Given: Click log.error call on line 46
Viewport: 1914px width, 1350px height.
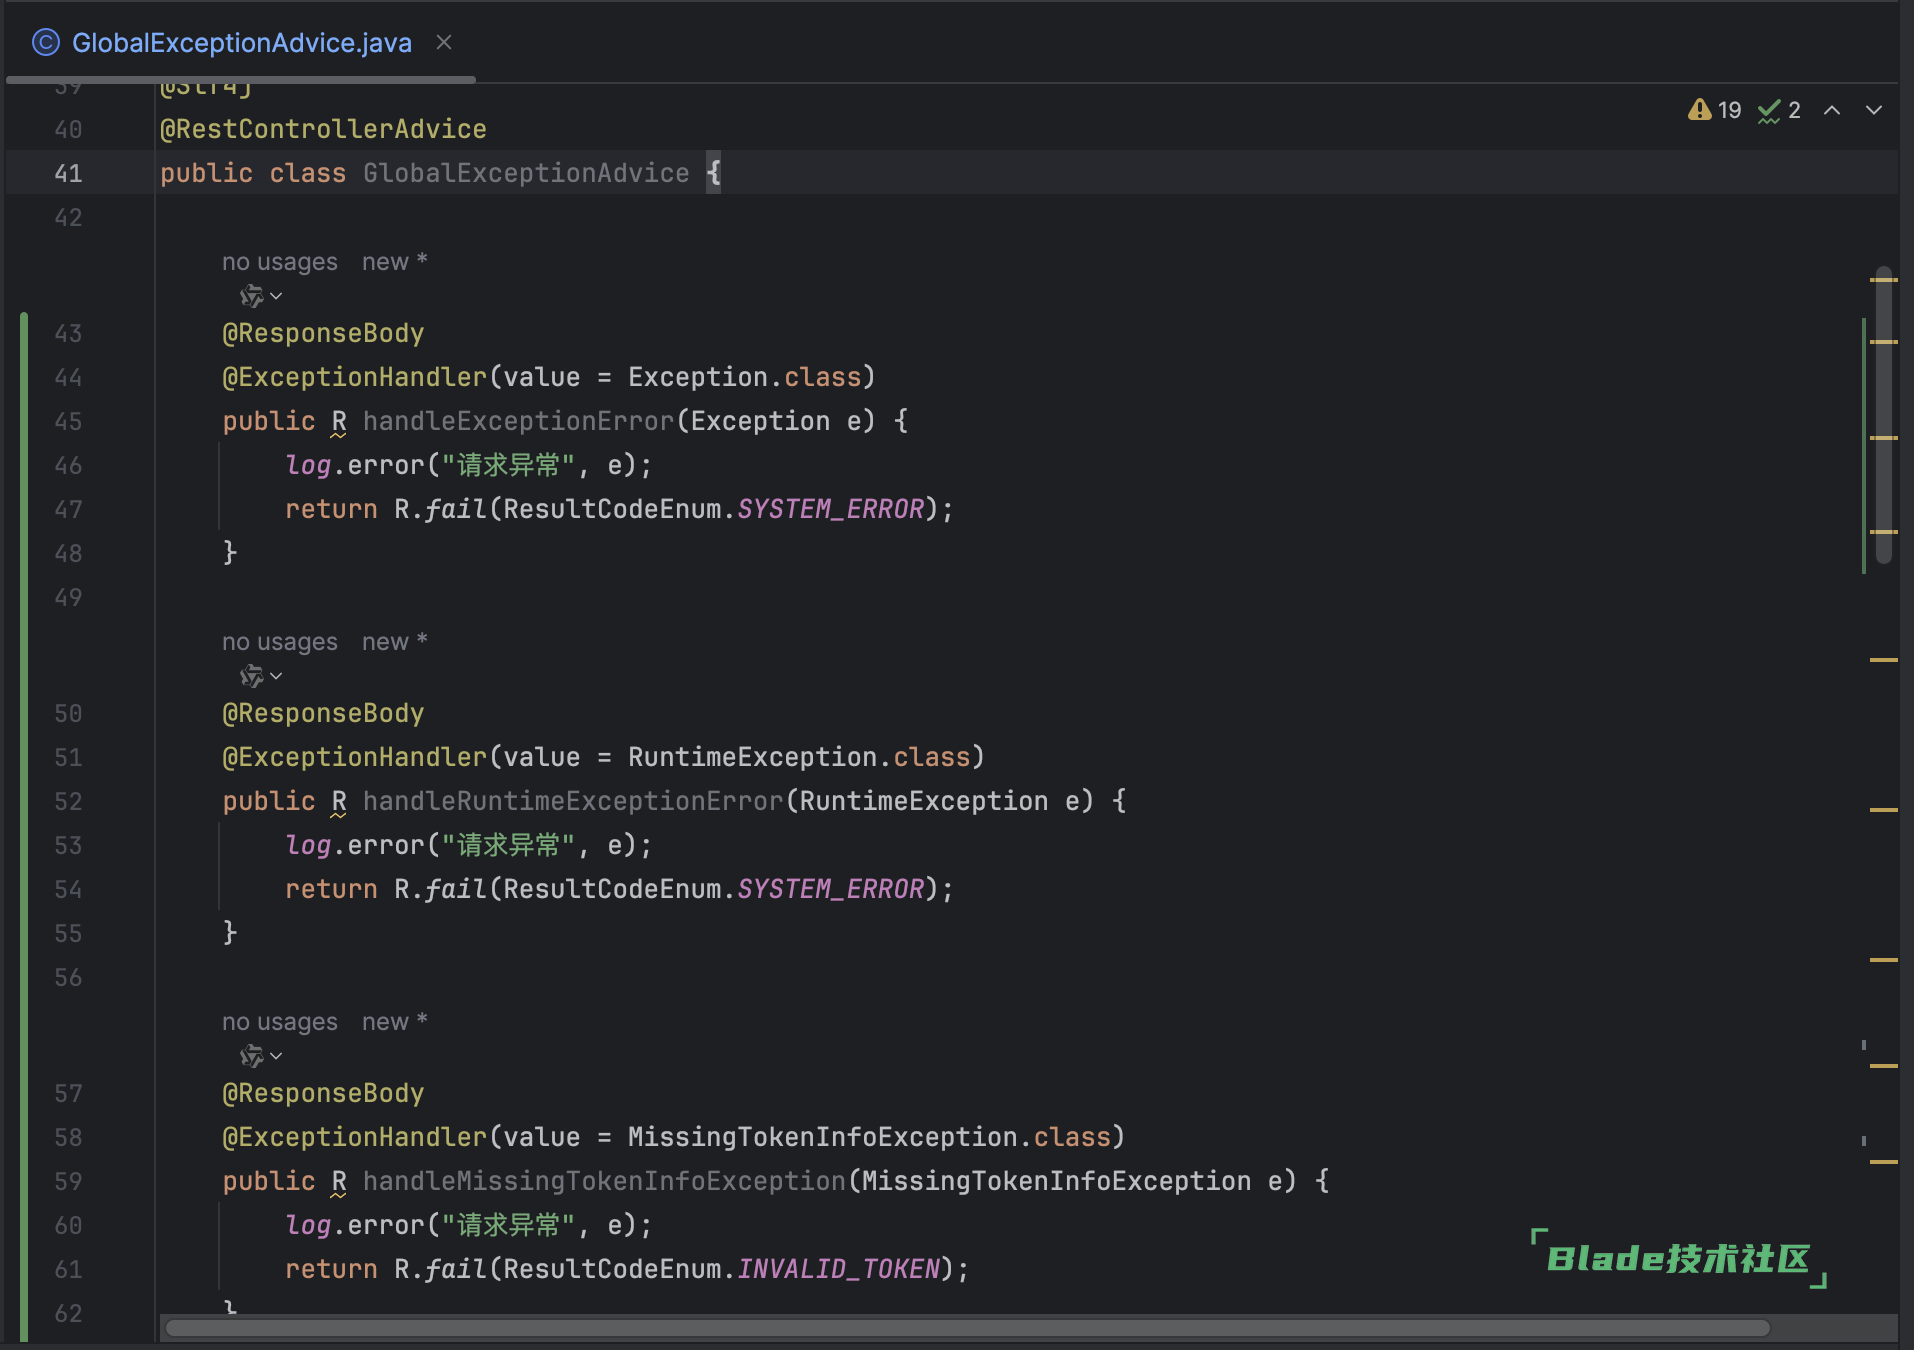Looking at the screenshot, I should (x=355, y=465).
